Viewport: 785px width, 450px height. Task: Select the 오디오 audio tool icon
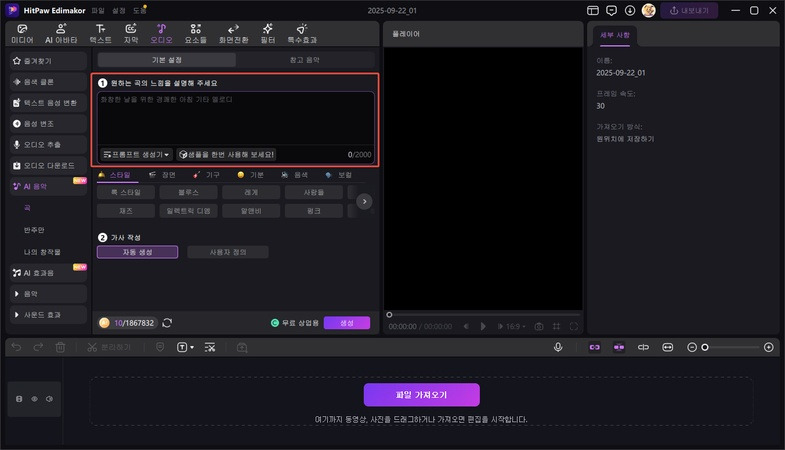point(161,34)
